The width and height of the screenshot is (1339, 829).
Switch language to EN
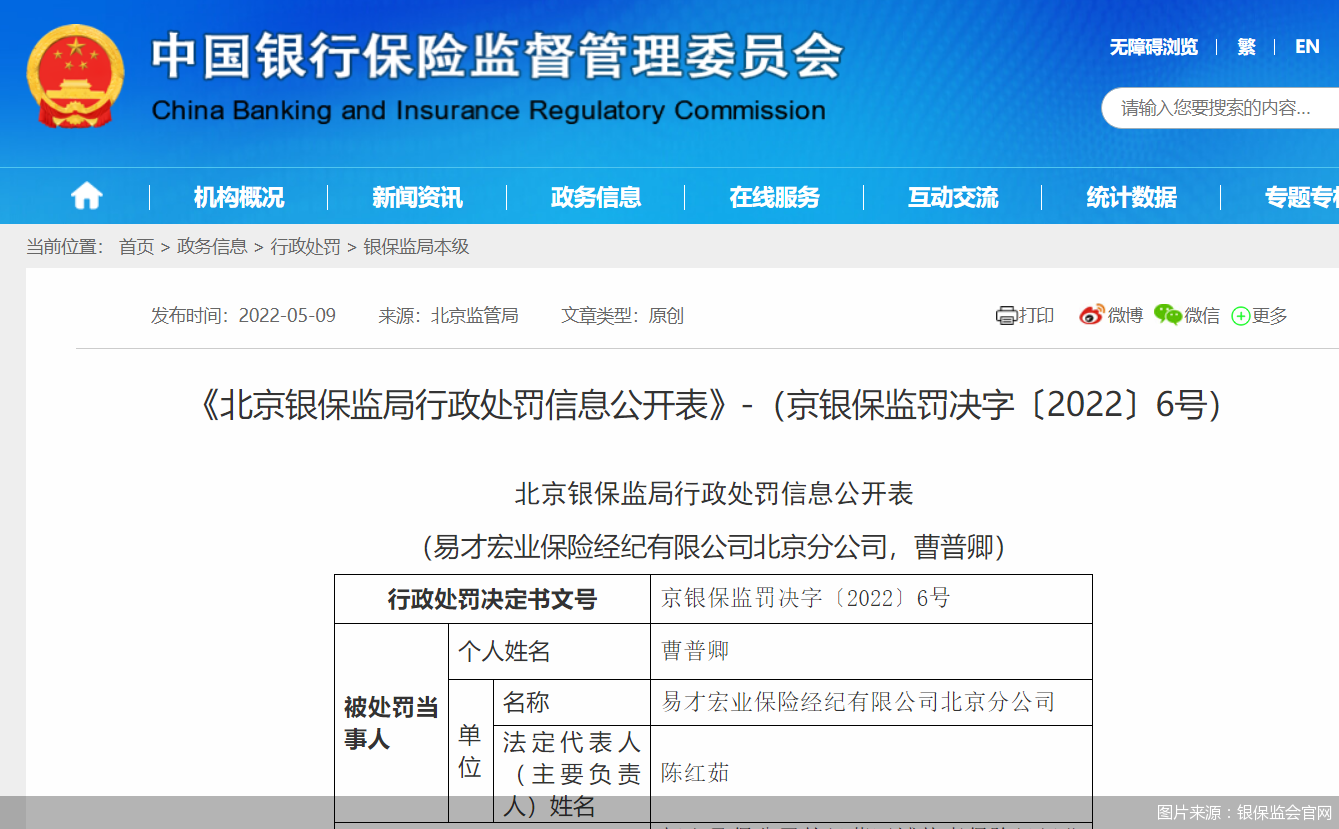1305,47
